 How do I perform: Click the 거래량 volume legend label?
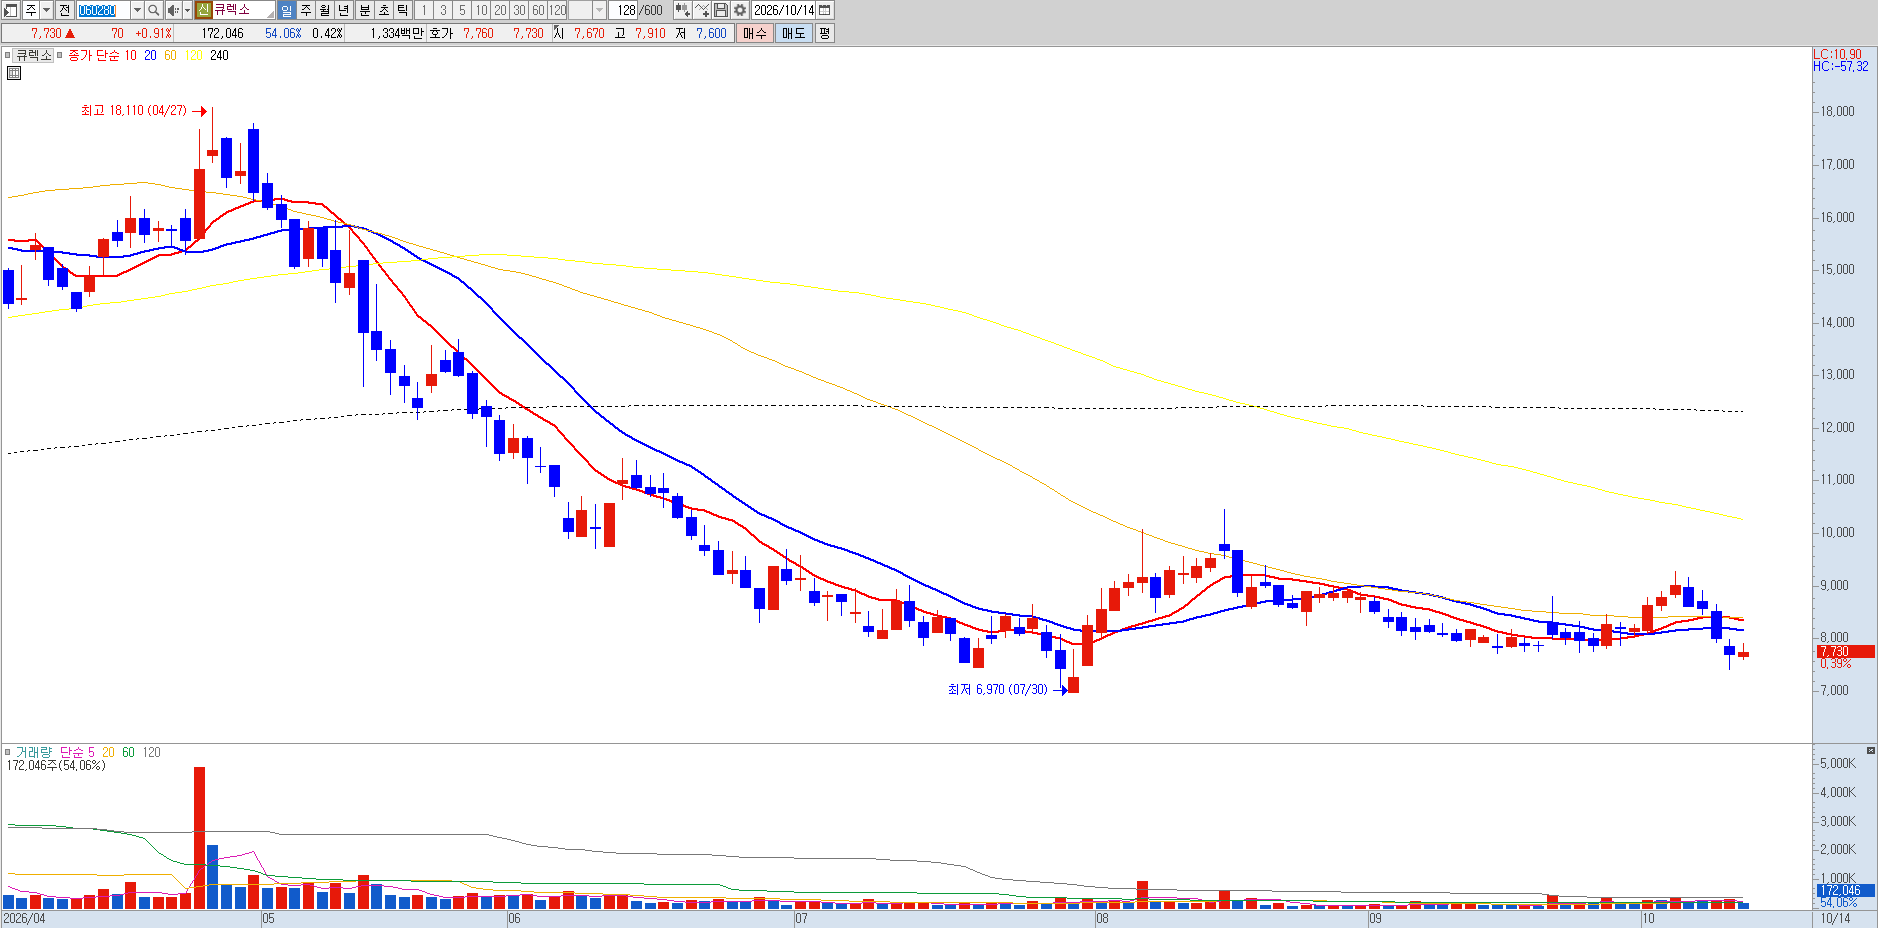tap(33, 752)
